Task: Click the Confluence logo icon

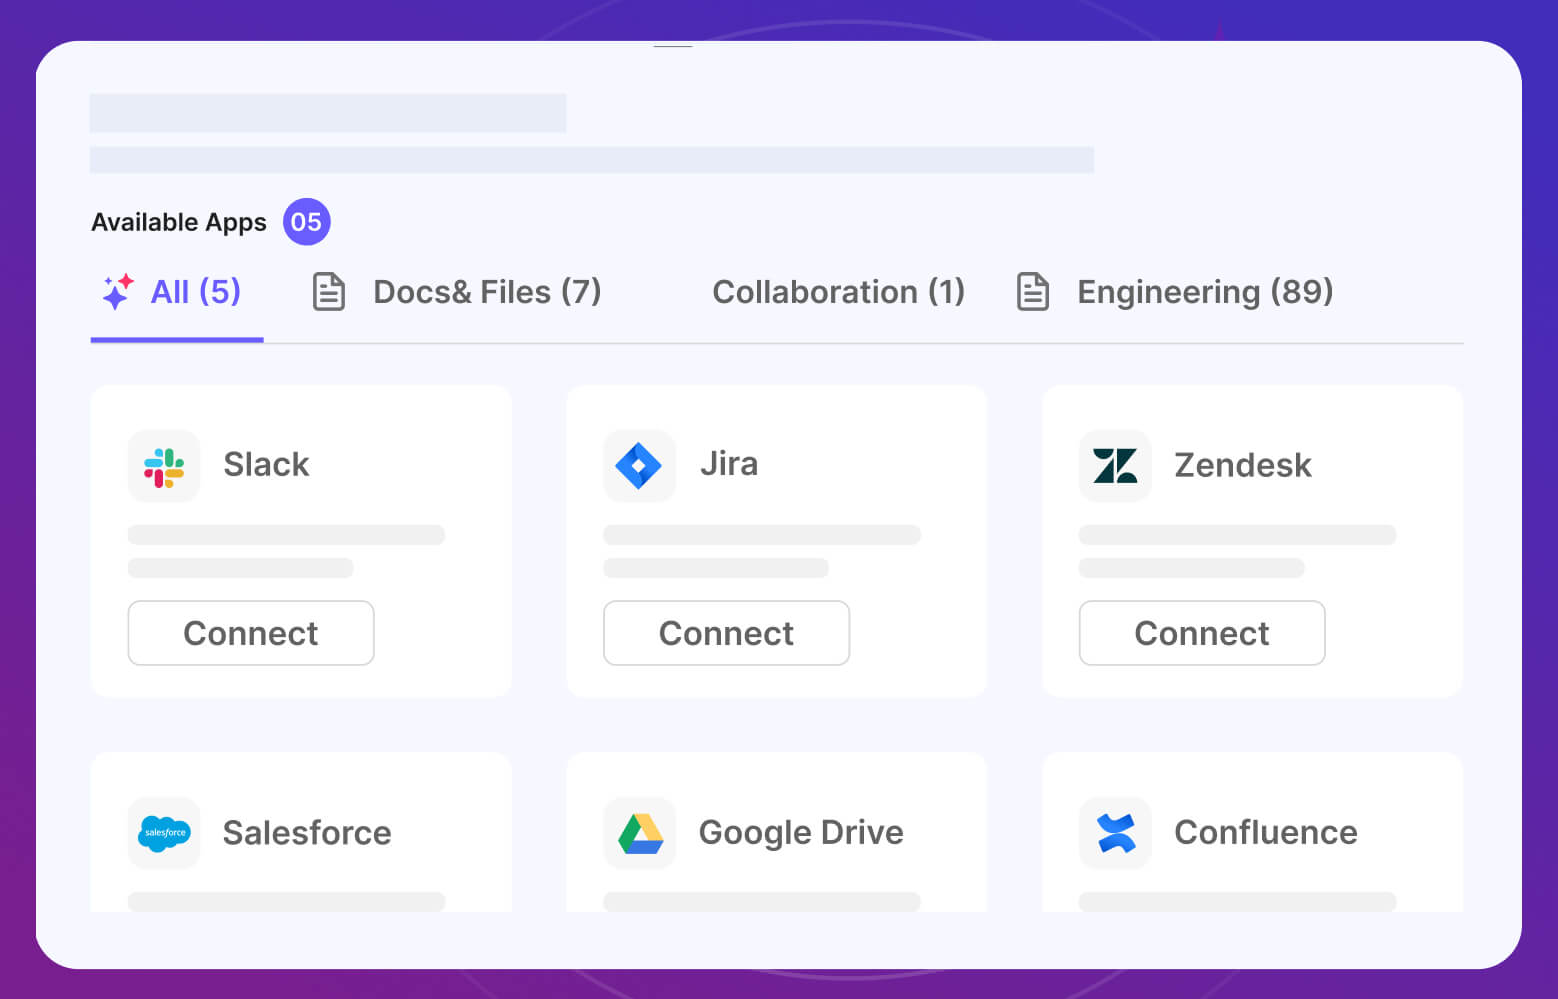Action: [x=1115, y=833]
